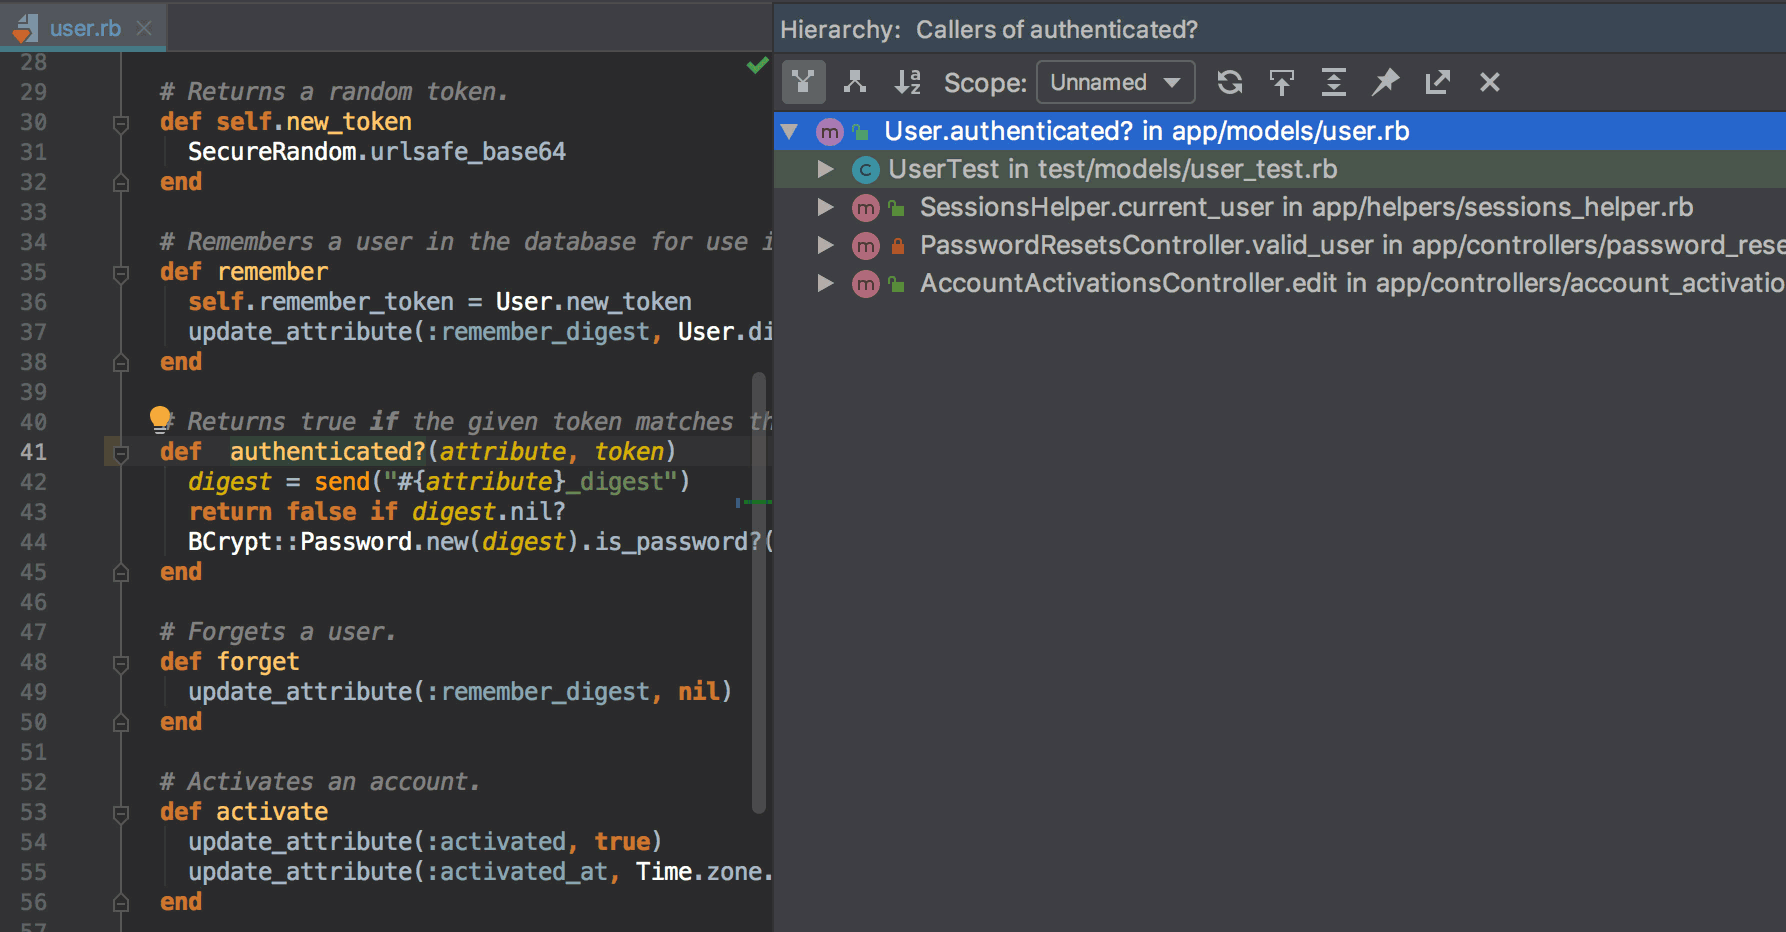Screen dimensions: 1786x932
Task: Click the Scope: label
Action: click(985, 83)
